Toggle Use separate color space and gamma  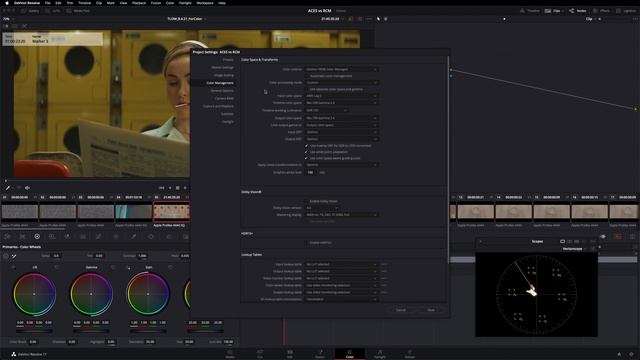pyautogui.click(x=307, y=89)
